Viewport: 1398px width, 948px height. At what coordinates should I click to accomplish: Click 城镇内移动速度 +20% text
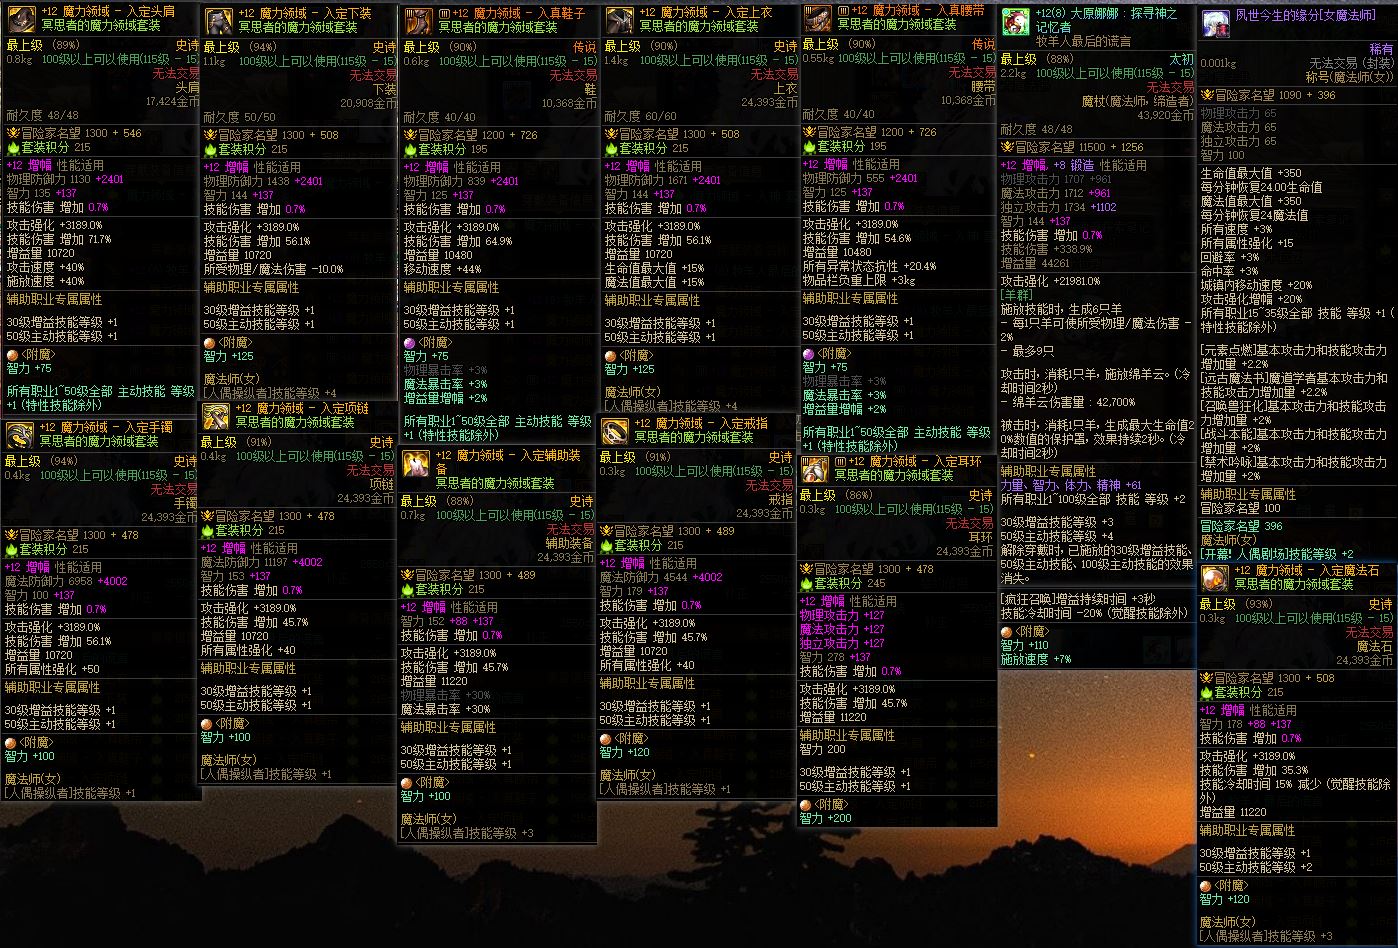pyautogui.click(x=1256, y=285)
